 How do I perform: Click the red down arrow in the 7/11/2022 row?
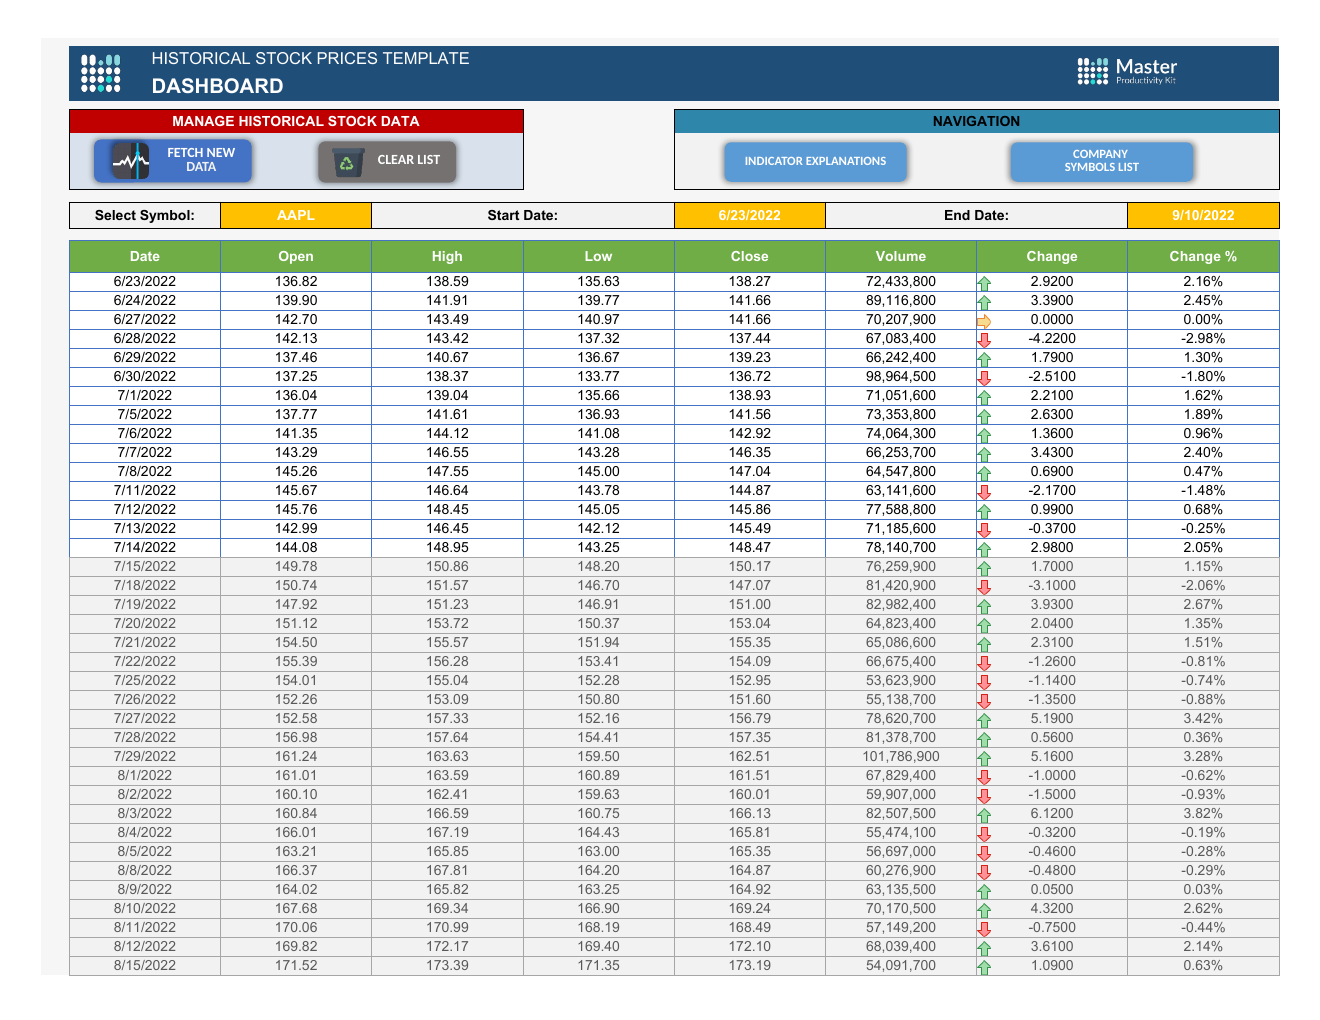tap(984, 492)
